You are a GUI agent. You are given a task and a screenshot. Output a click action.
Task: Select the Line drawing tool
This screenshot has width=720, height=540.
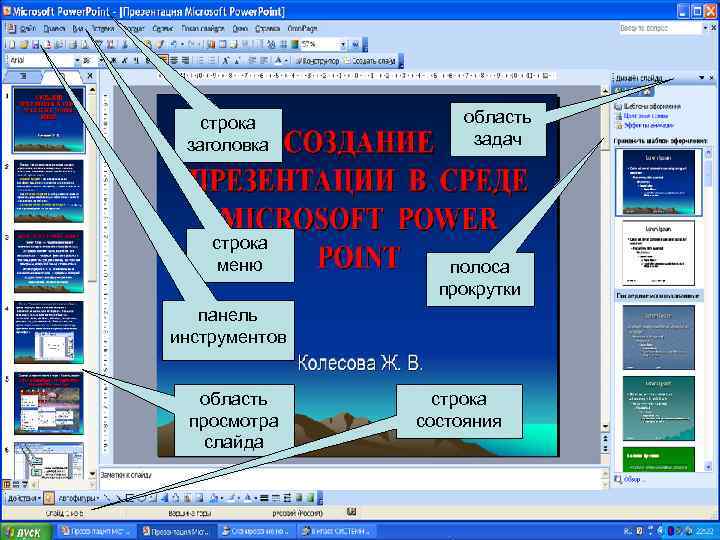tap(107, 498)
